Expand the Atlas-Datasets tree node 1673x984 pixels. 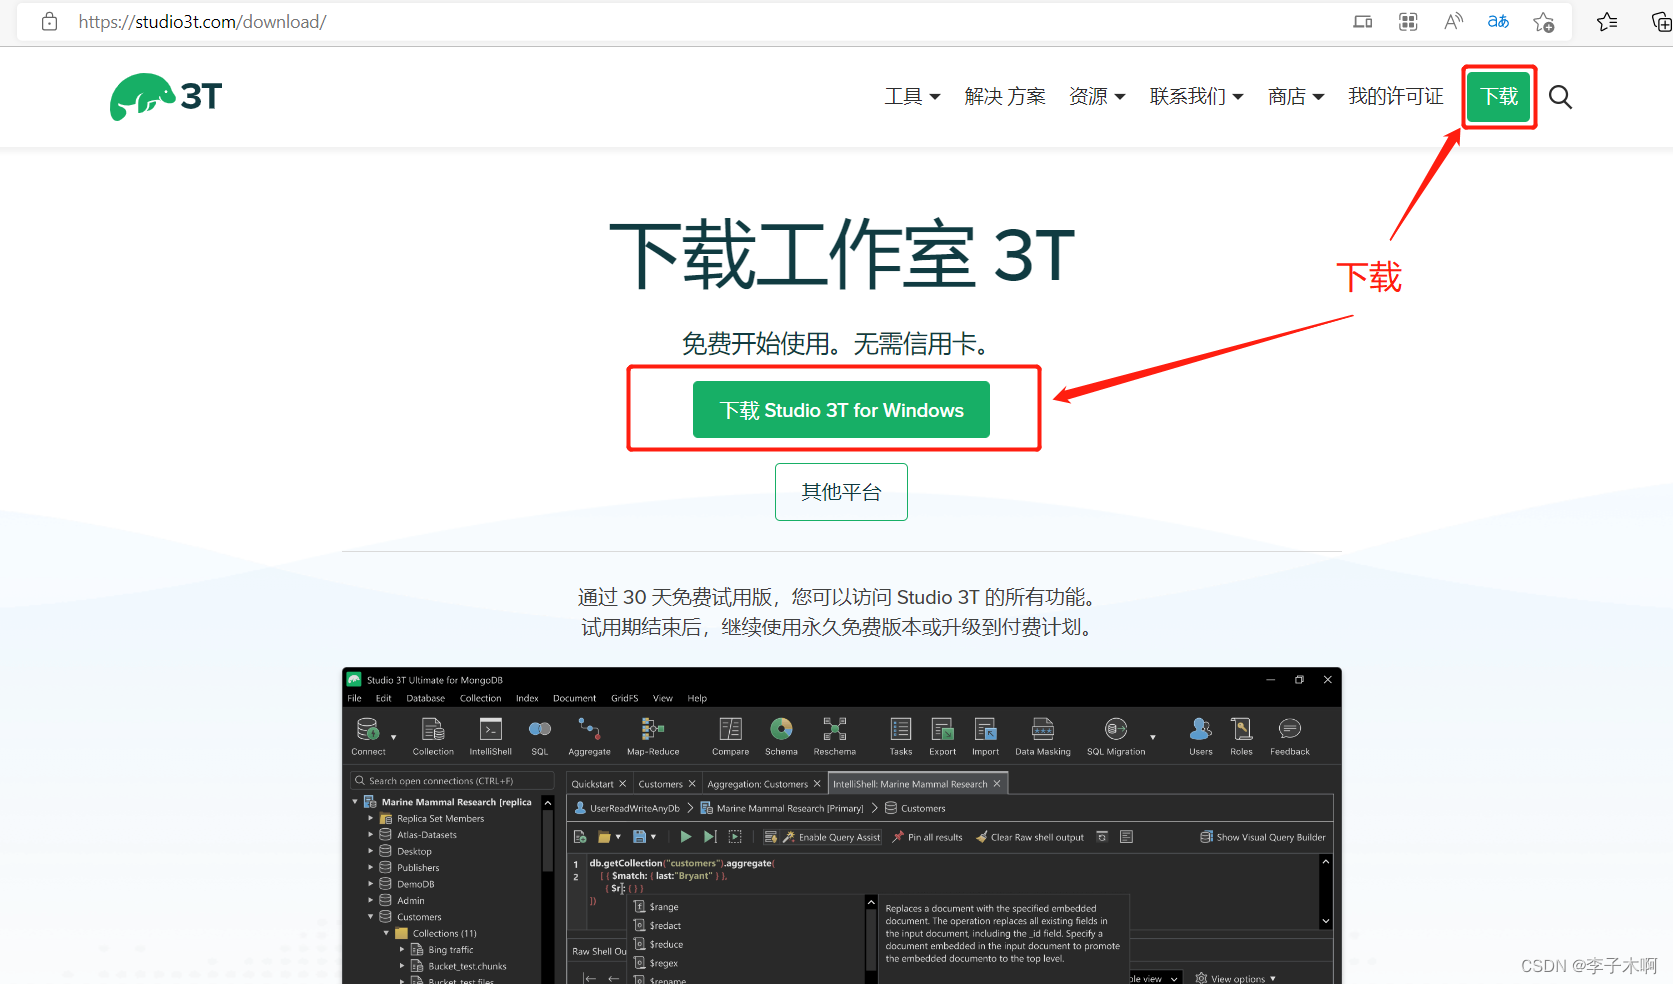(371, 835)
